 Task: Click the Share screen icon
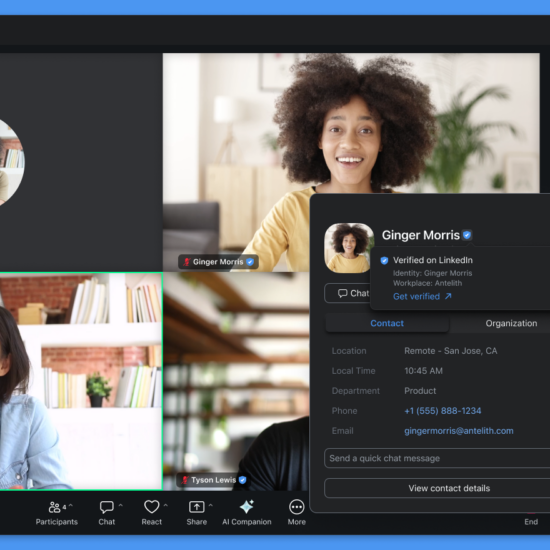pos(196,507)
